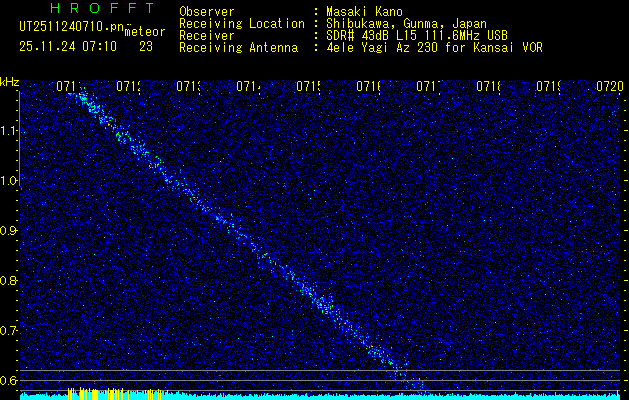The height and width of the screenshot is (400, 629).
Task: Click the 0.8 kHz frequency axis label
Action: (9, 281)
